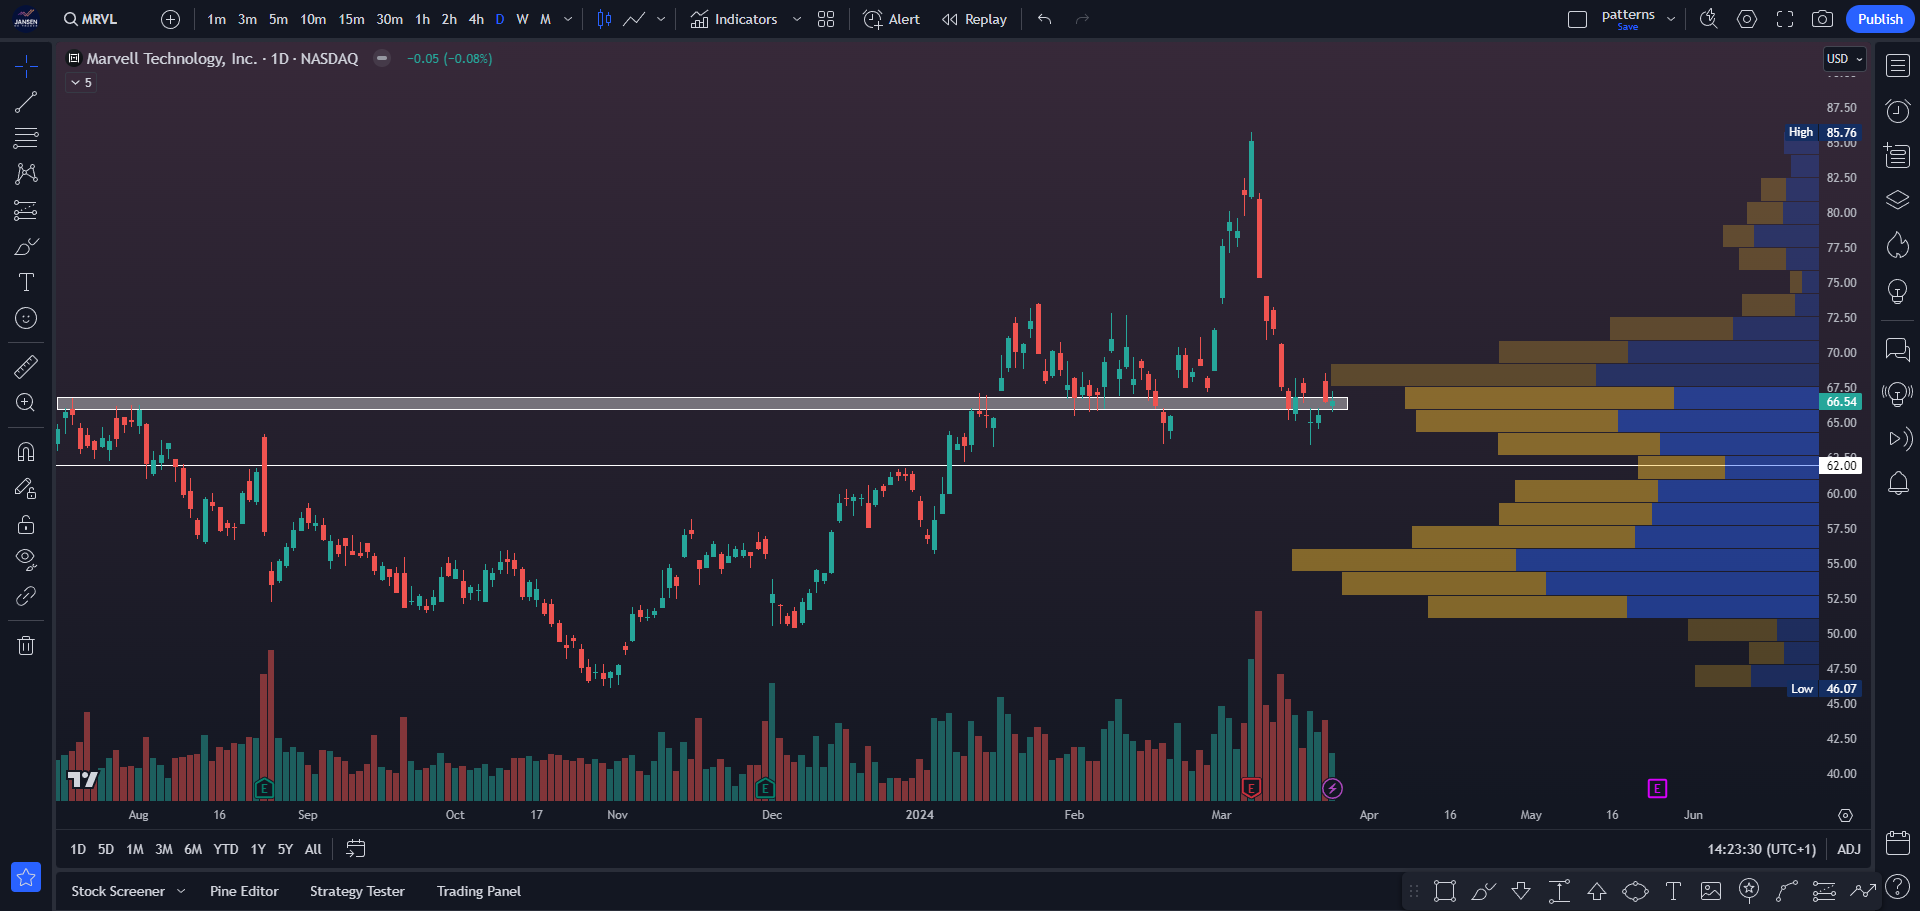Set date range to 1D
Viewport: 1920px width, 911px height.
78,849
